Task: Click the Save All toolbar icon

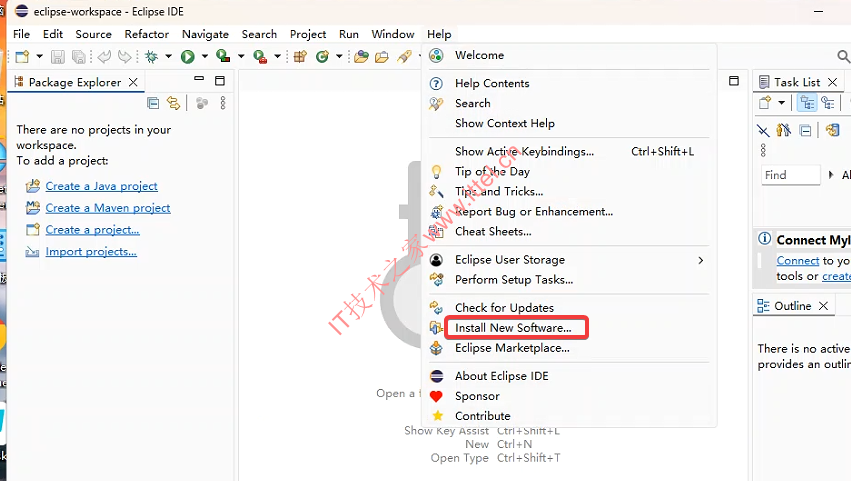Action: (79, 56)
